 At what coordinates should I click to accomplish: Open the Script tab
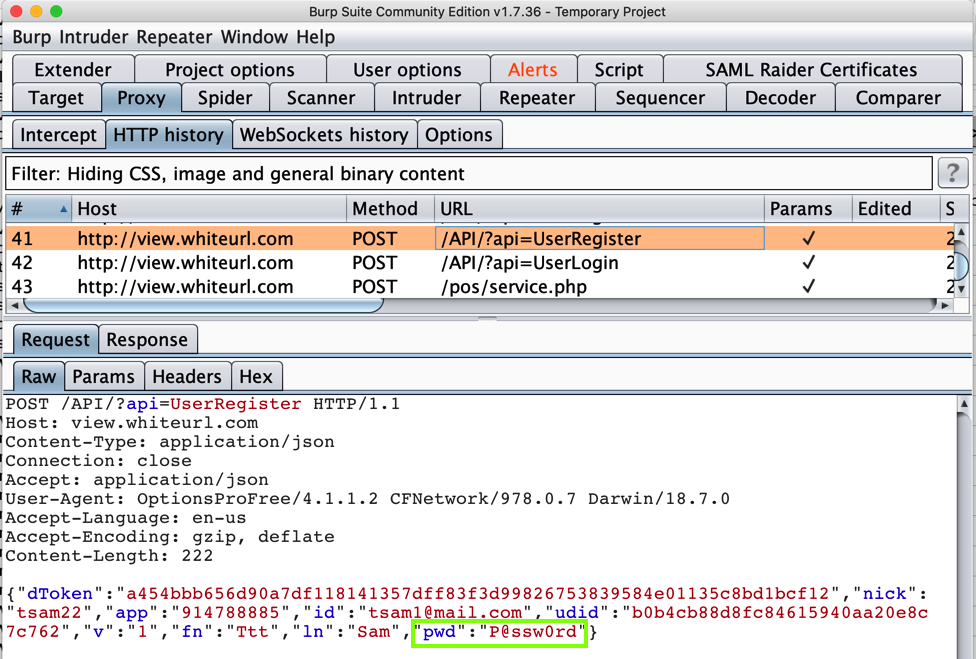[x=619, y=70]
